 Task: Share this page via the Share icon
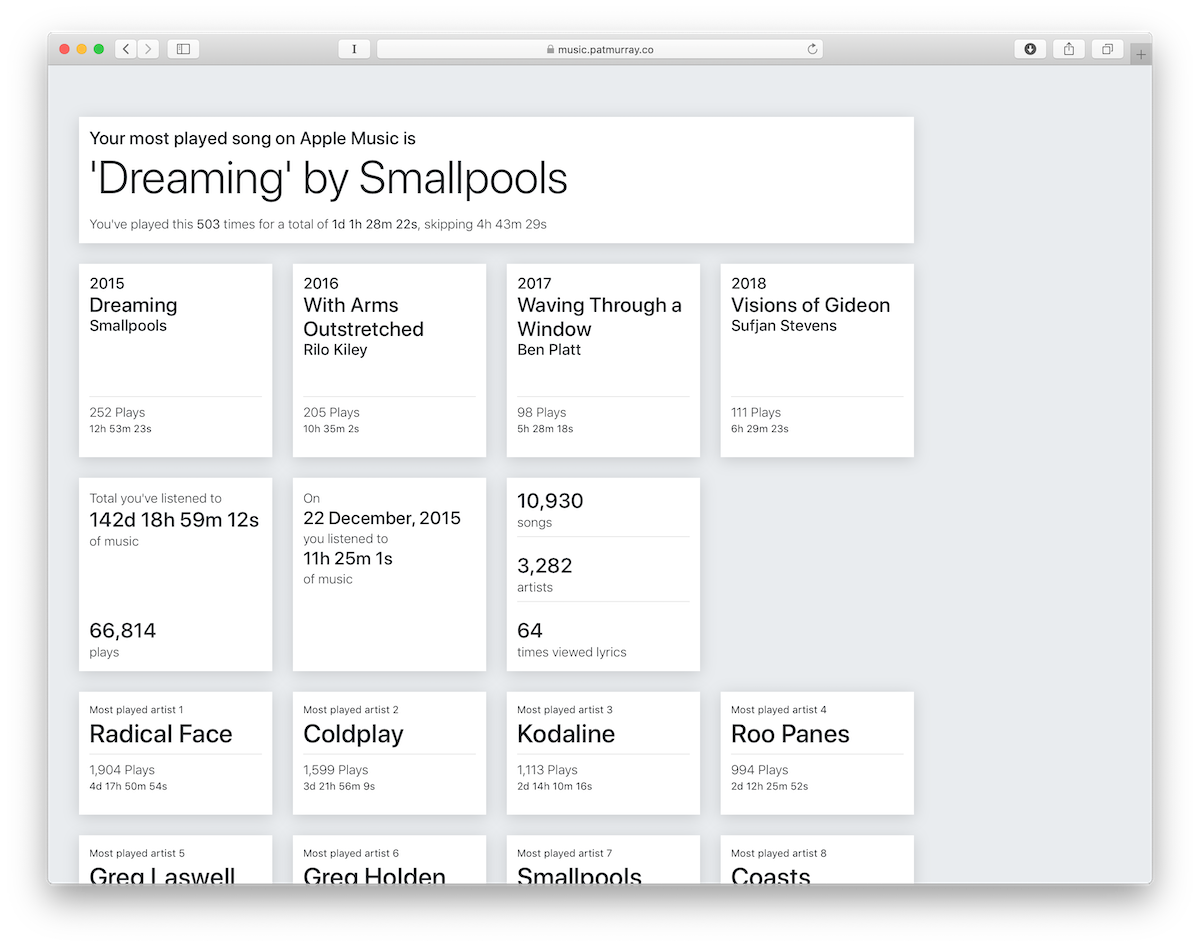1068,48
